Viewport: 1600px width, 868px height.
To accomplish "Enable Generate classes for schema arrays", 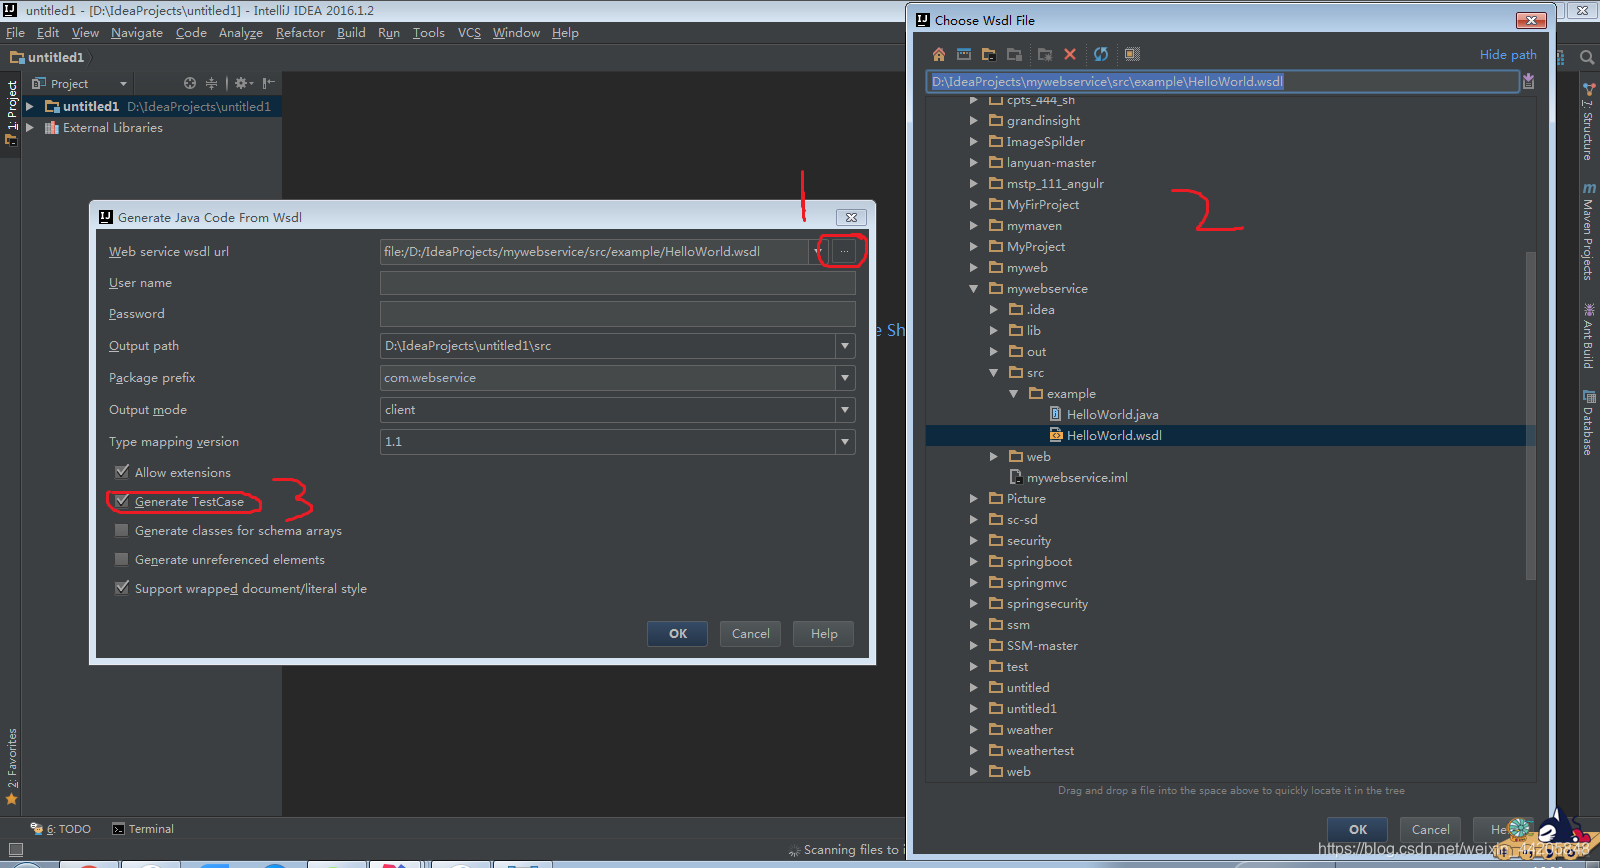I will coord(122,530).
